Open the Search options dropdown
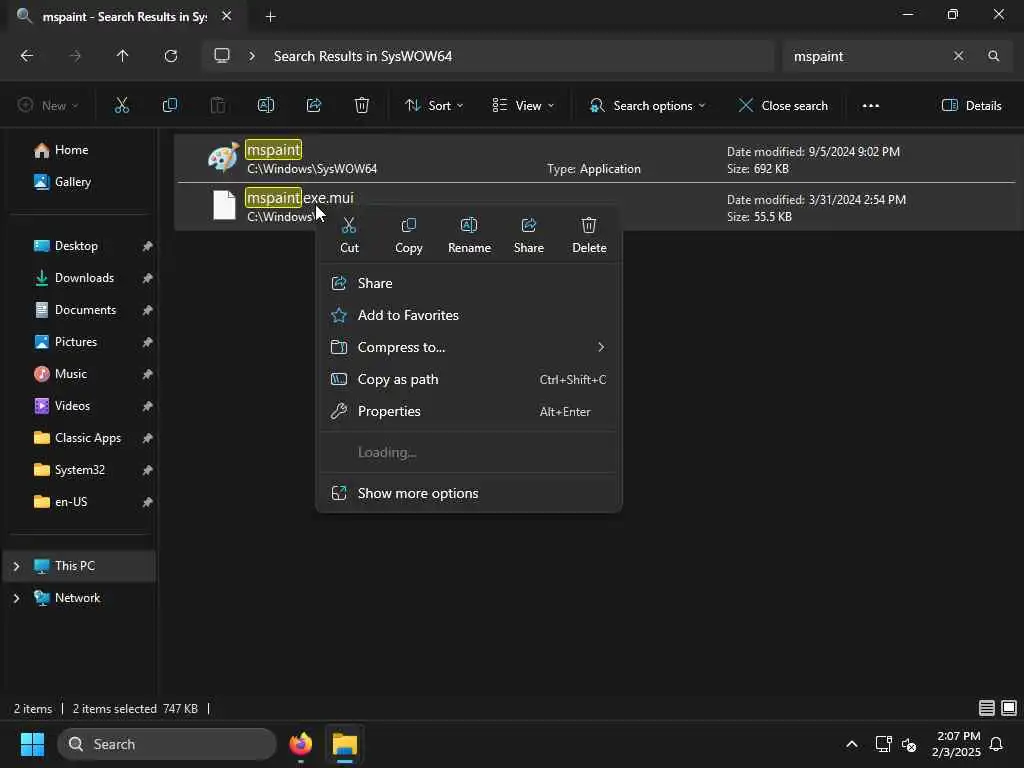 [647, 105]
